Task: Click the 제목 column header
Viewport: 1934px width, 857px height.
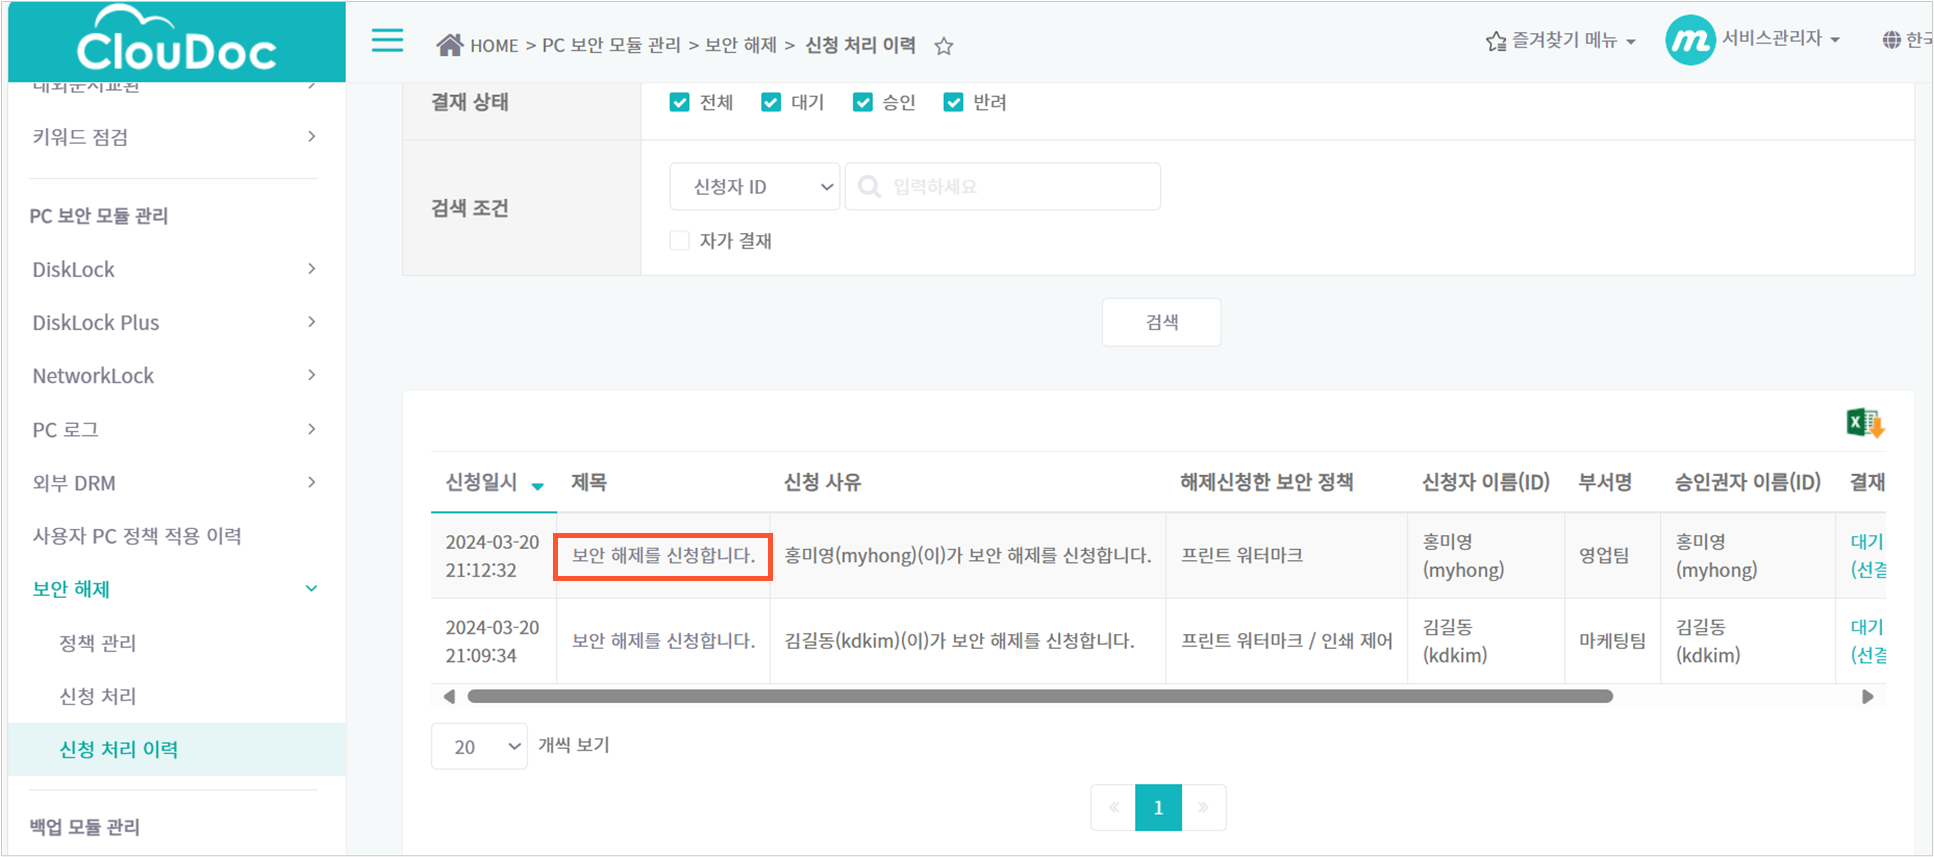Action: tap(589, 482)
